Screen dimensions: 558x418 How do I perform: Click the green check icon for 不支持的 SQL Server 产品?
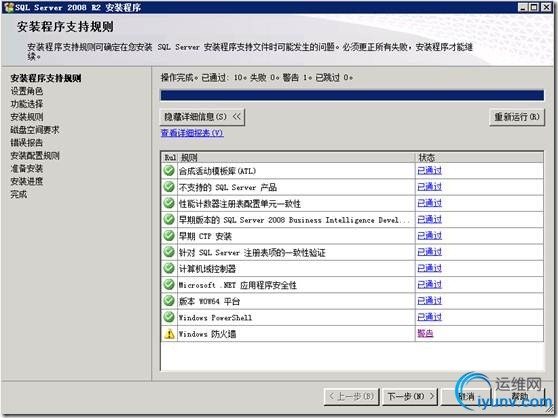(x=169, y=187)
